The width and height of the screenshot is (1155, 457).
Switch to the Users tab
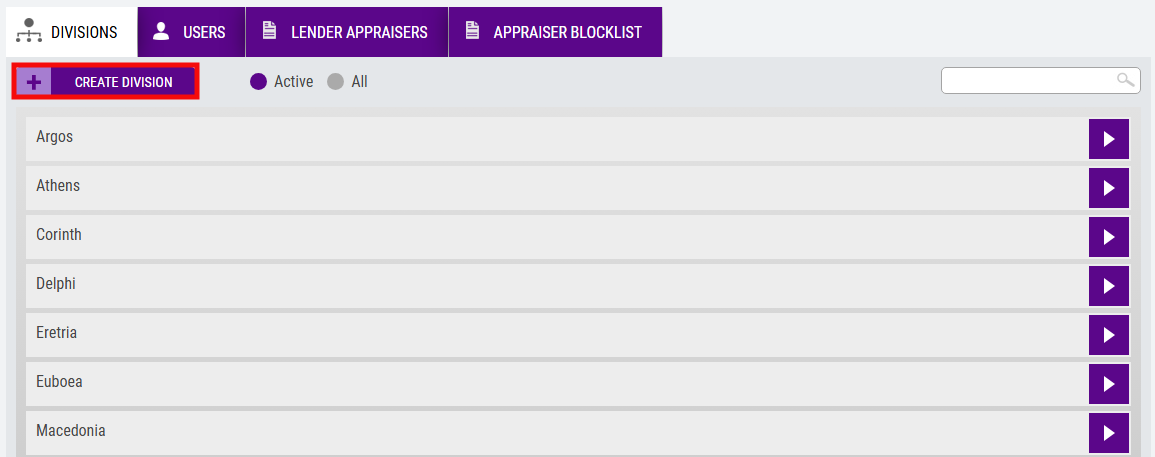point(192,32)
